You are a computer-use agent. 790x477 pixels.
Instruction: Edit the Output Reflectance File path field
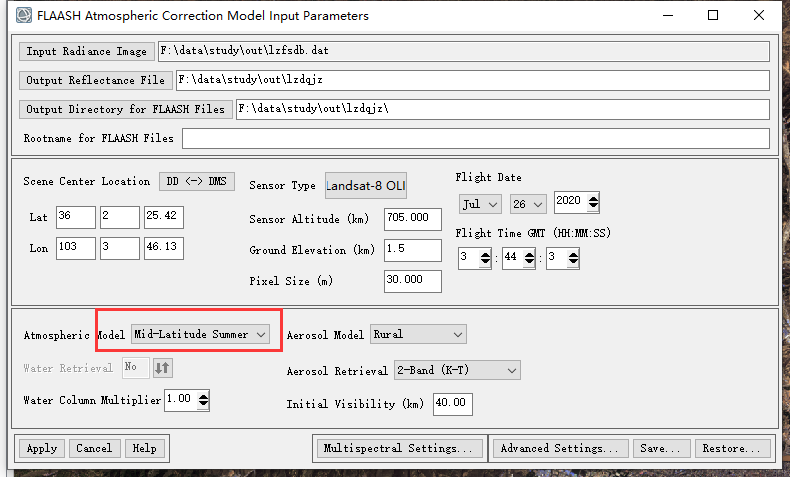(x=473, y=80)
